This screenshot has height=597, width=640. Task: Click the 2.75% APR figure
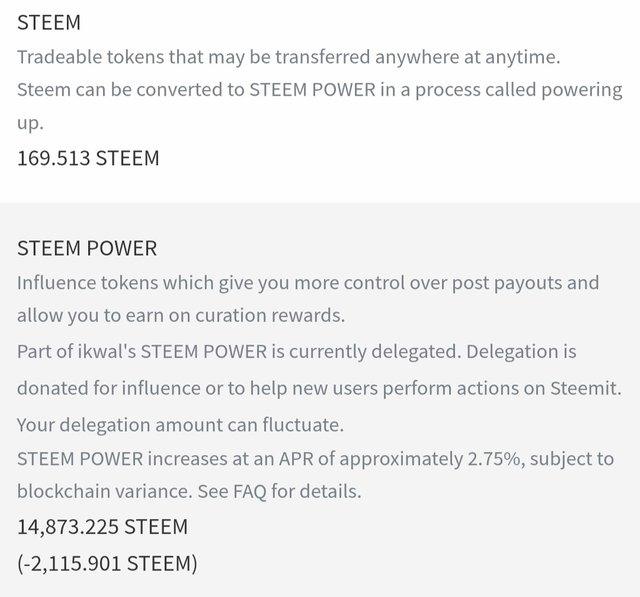pyautogui.click(x=494, y=459)
